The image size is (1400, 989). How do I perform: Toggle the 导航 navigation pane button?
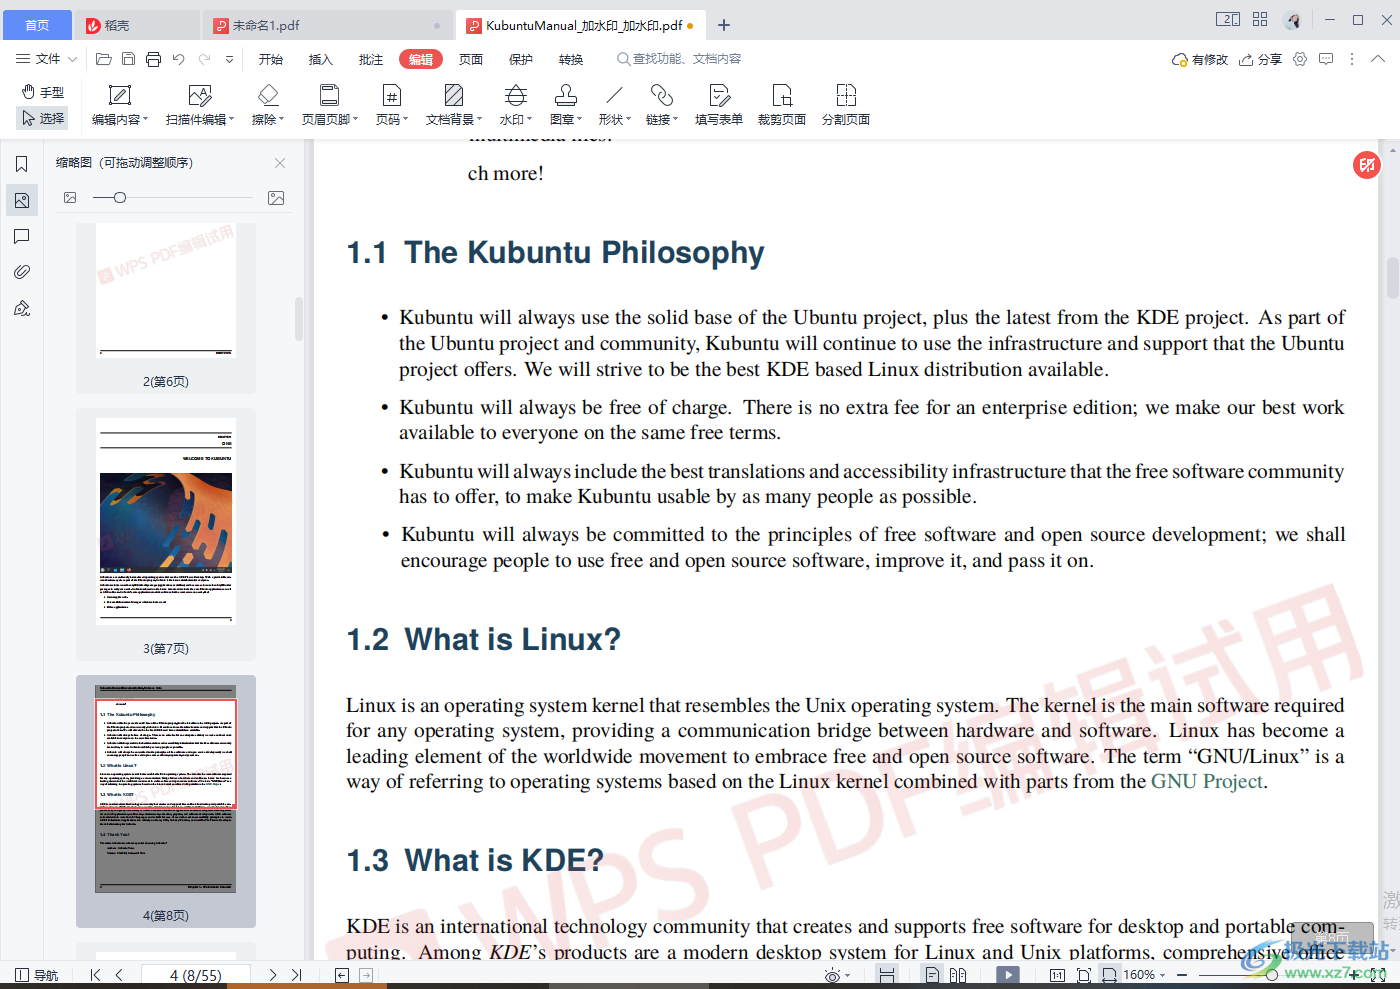point(37,975)
